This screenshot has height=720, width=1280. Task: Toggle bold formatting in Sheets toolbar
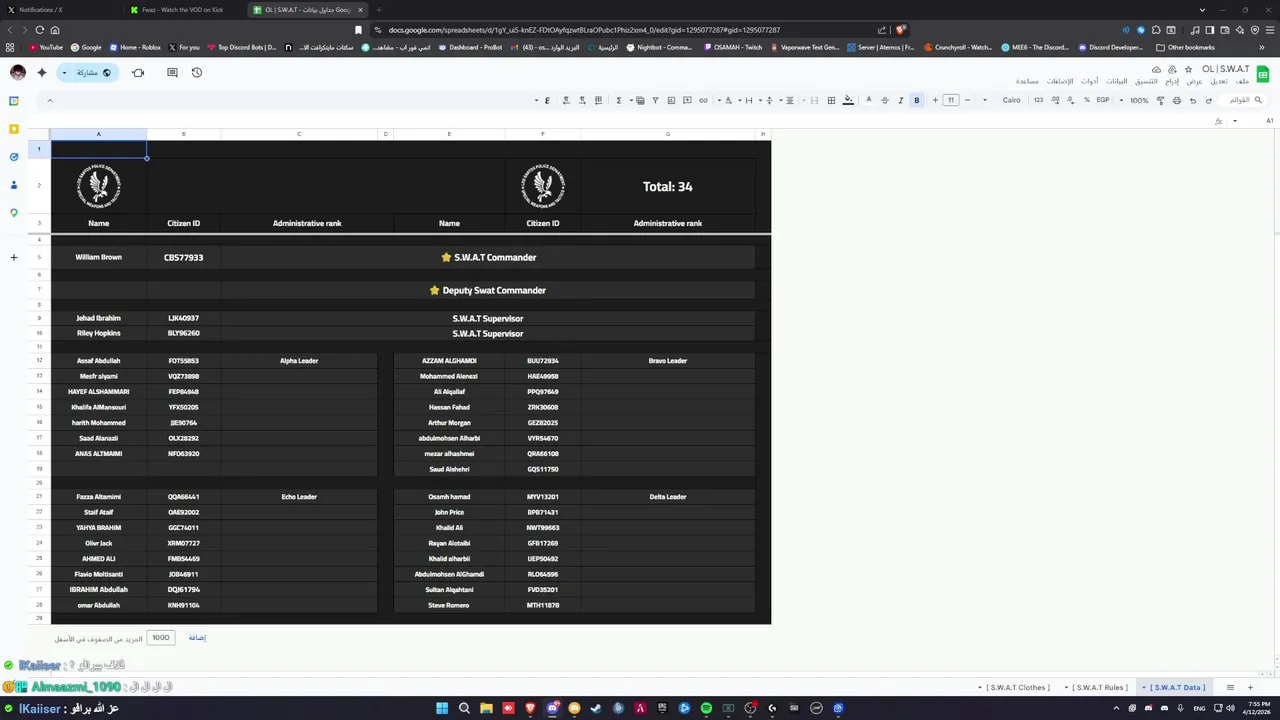917,100
